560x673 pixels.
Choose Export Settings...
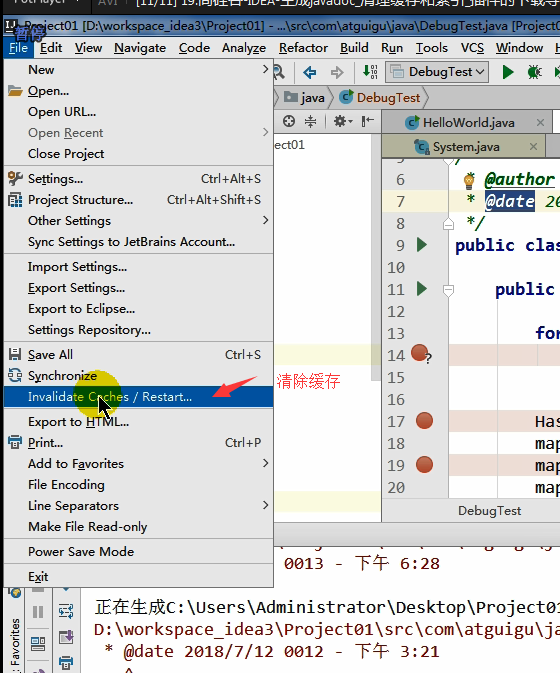click(139, 288)
